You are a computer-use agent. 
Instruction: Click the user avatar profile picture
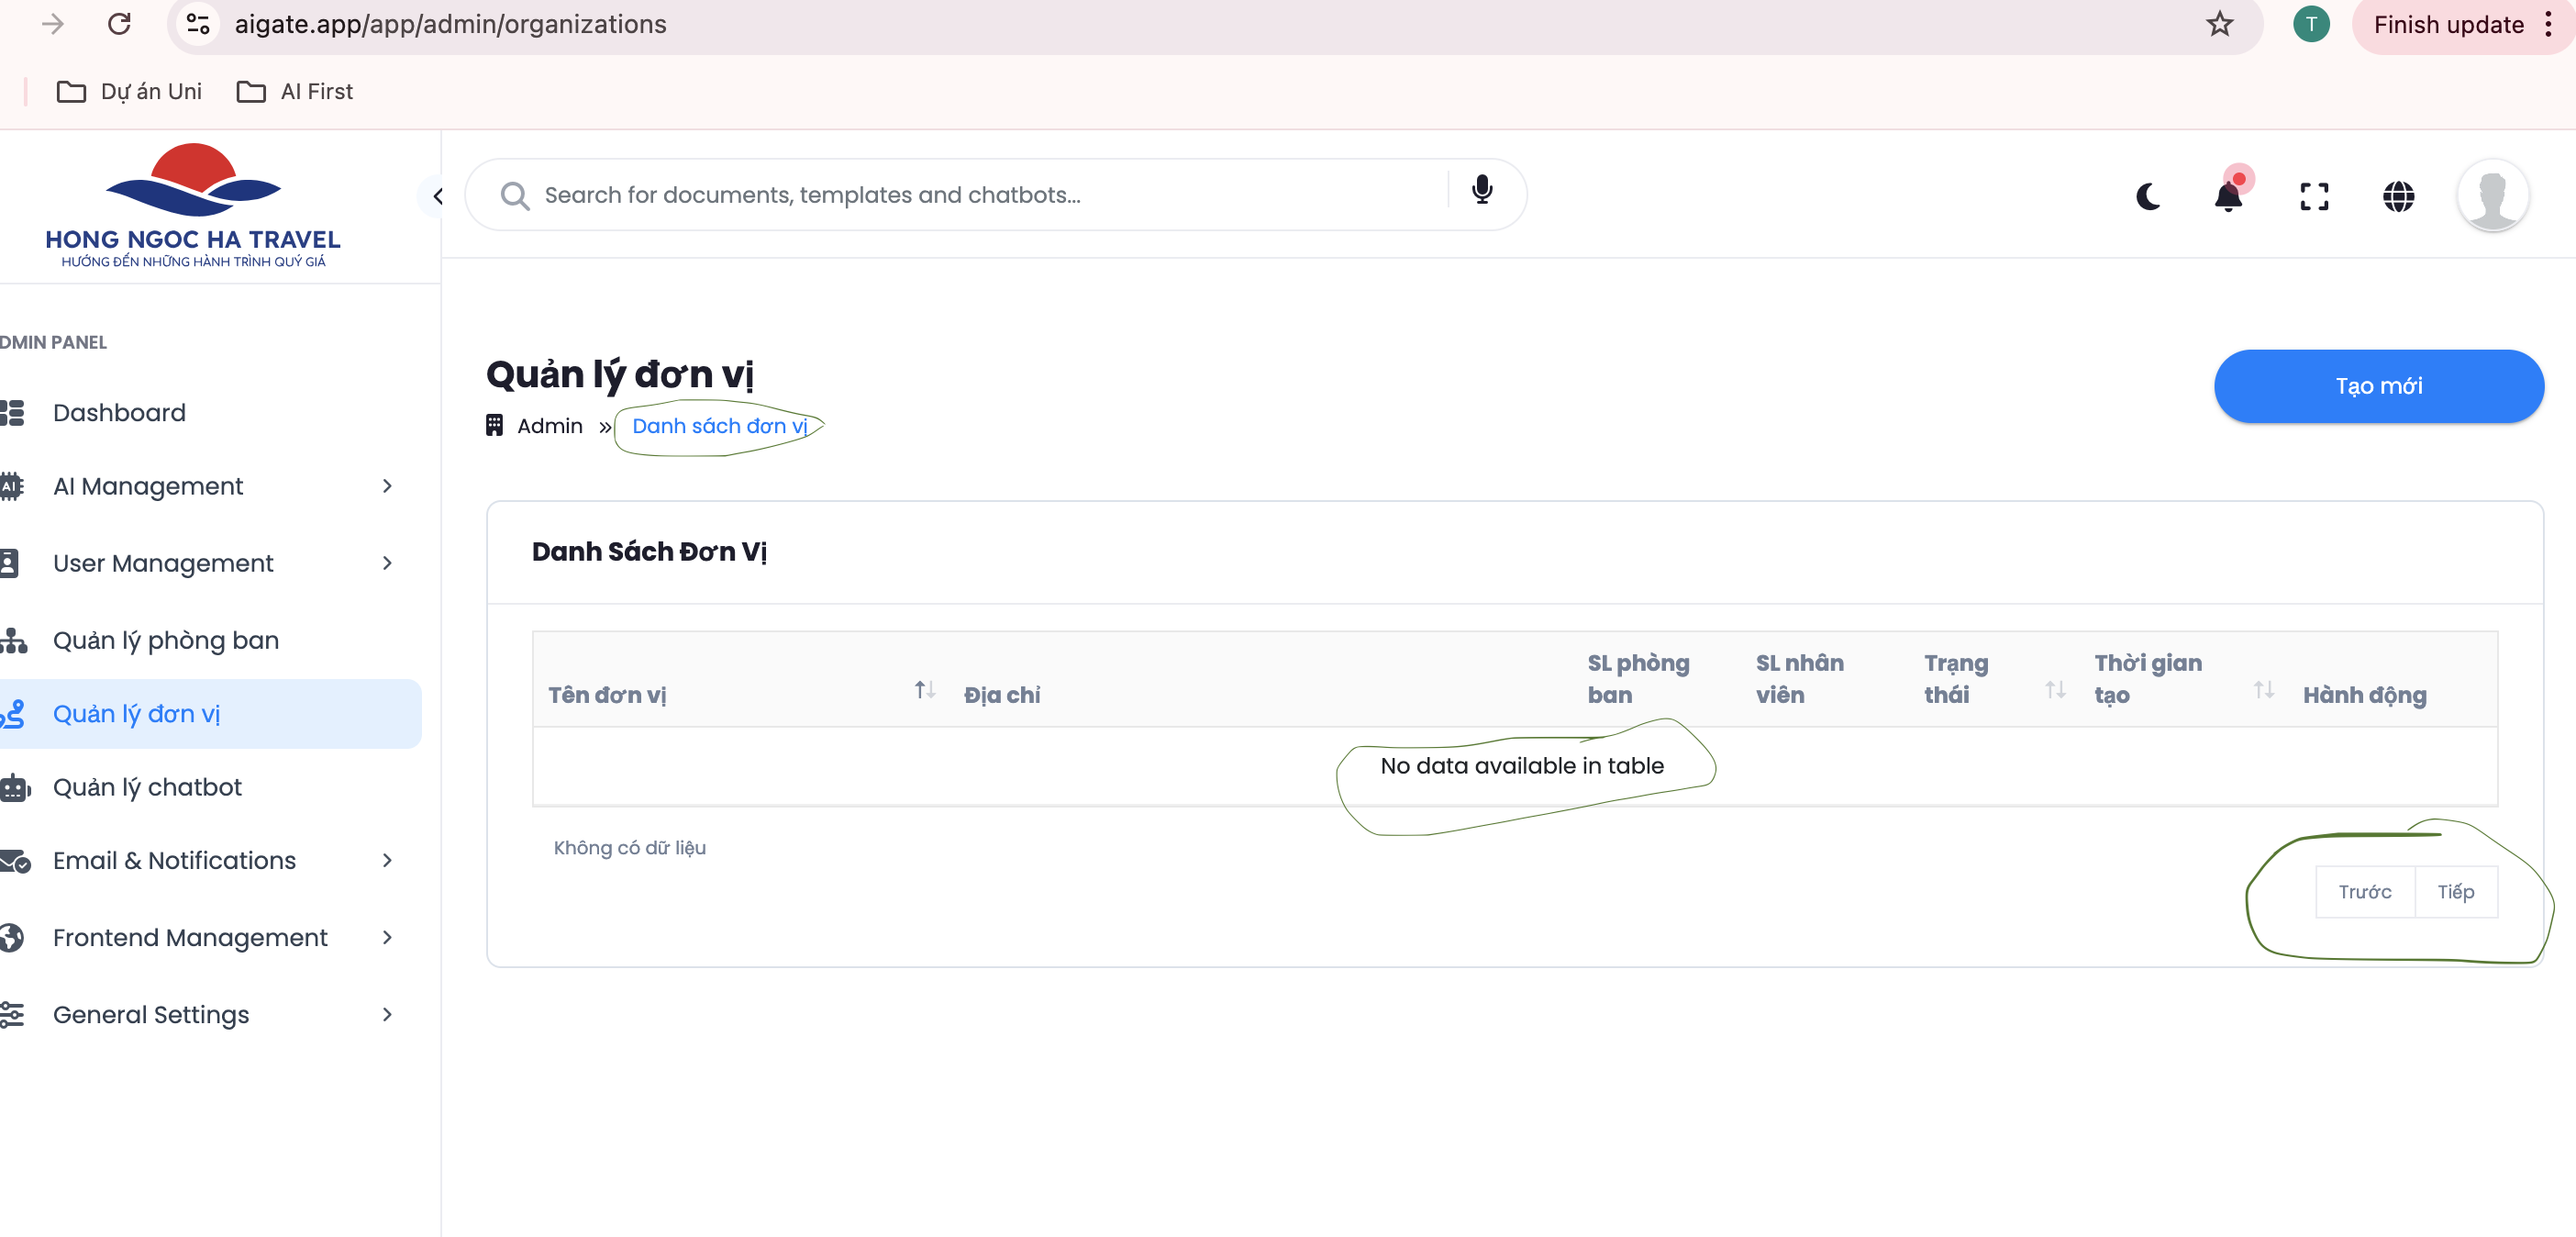pyautogui.click(x=2492, y=196)
